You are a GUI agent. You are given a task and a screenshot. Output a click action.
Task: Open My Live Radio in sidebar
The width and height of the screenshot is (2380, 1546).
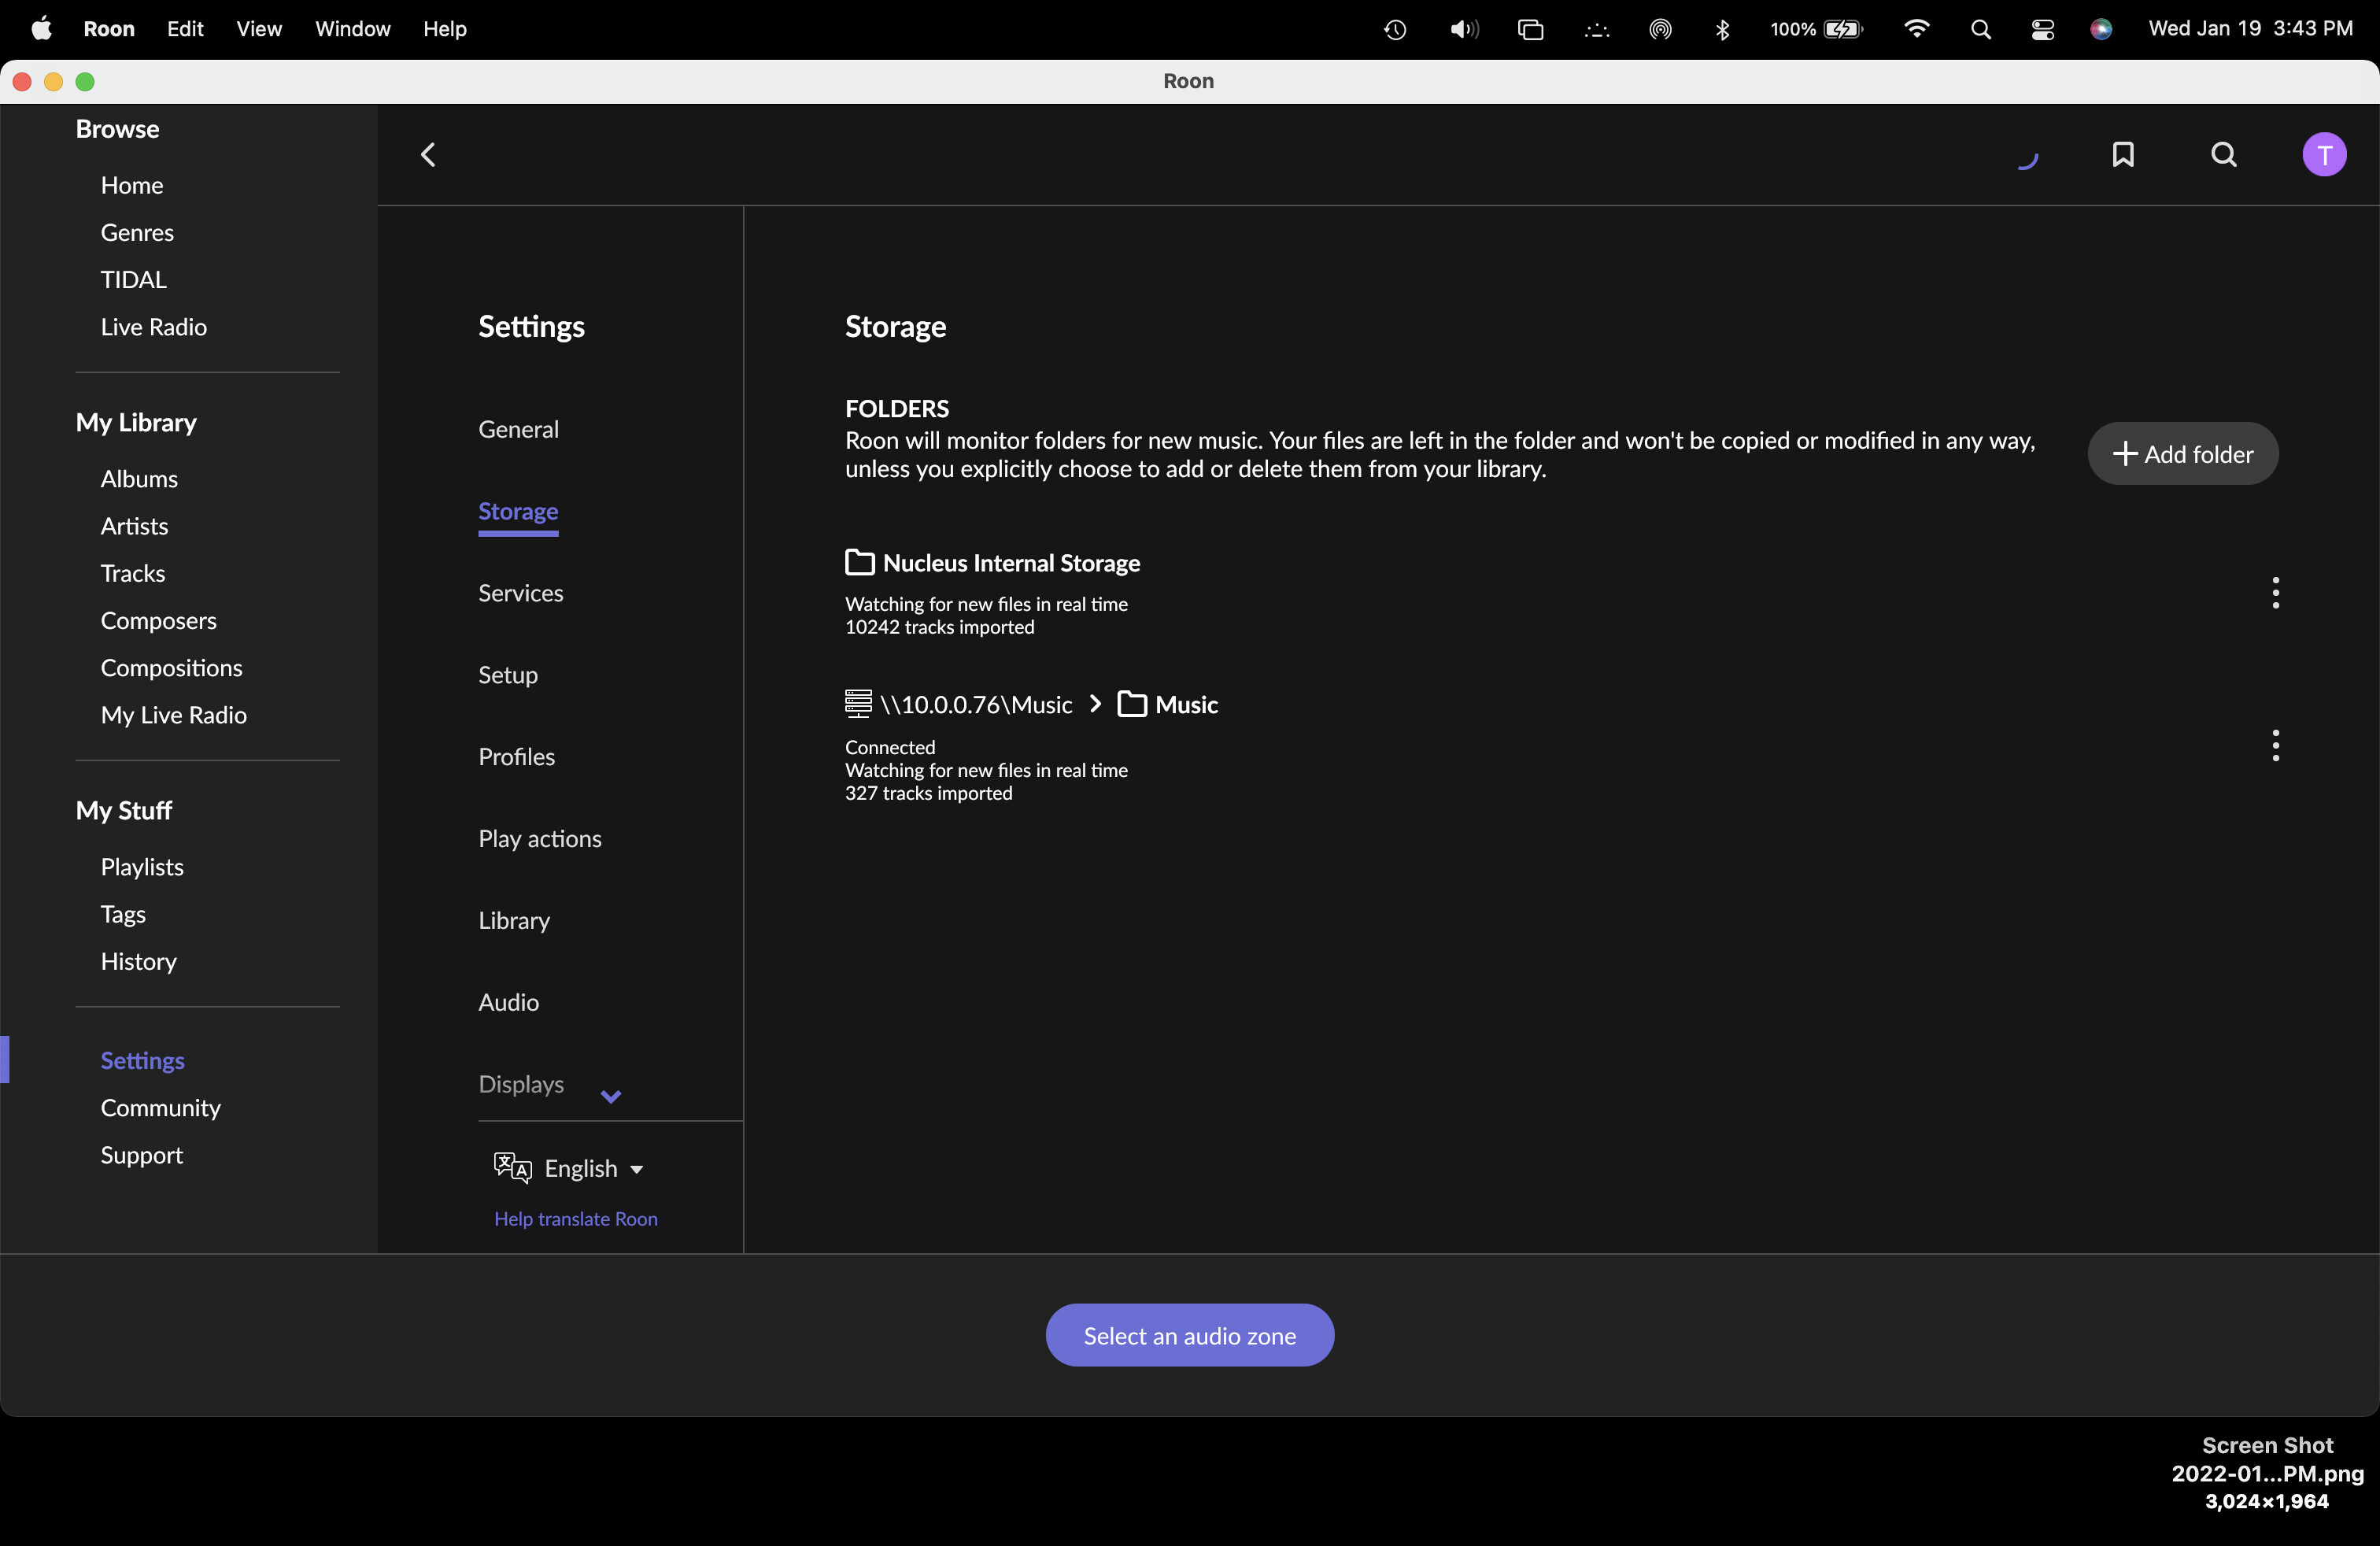tap(173, 715)
